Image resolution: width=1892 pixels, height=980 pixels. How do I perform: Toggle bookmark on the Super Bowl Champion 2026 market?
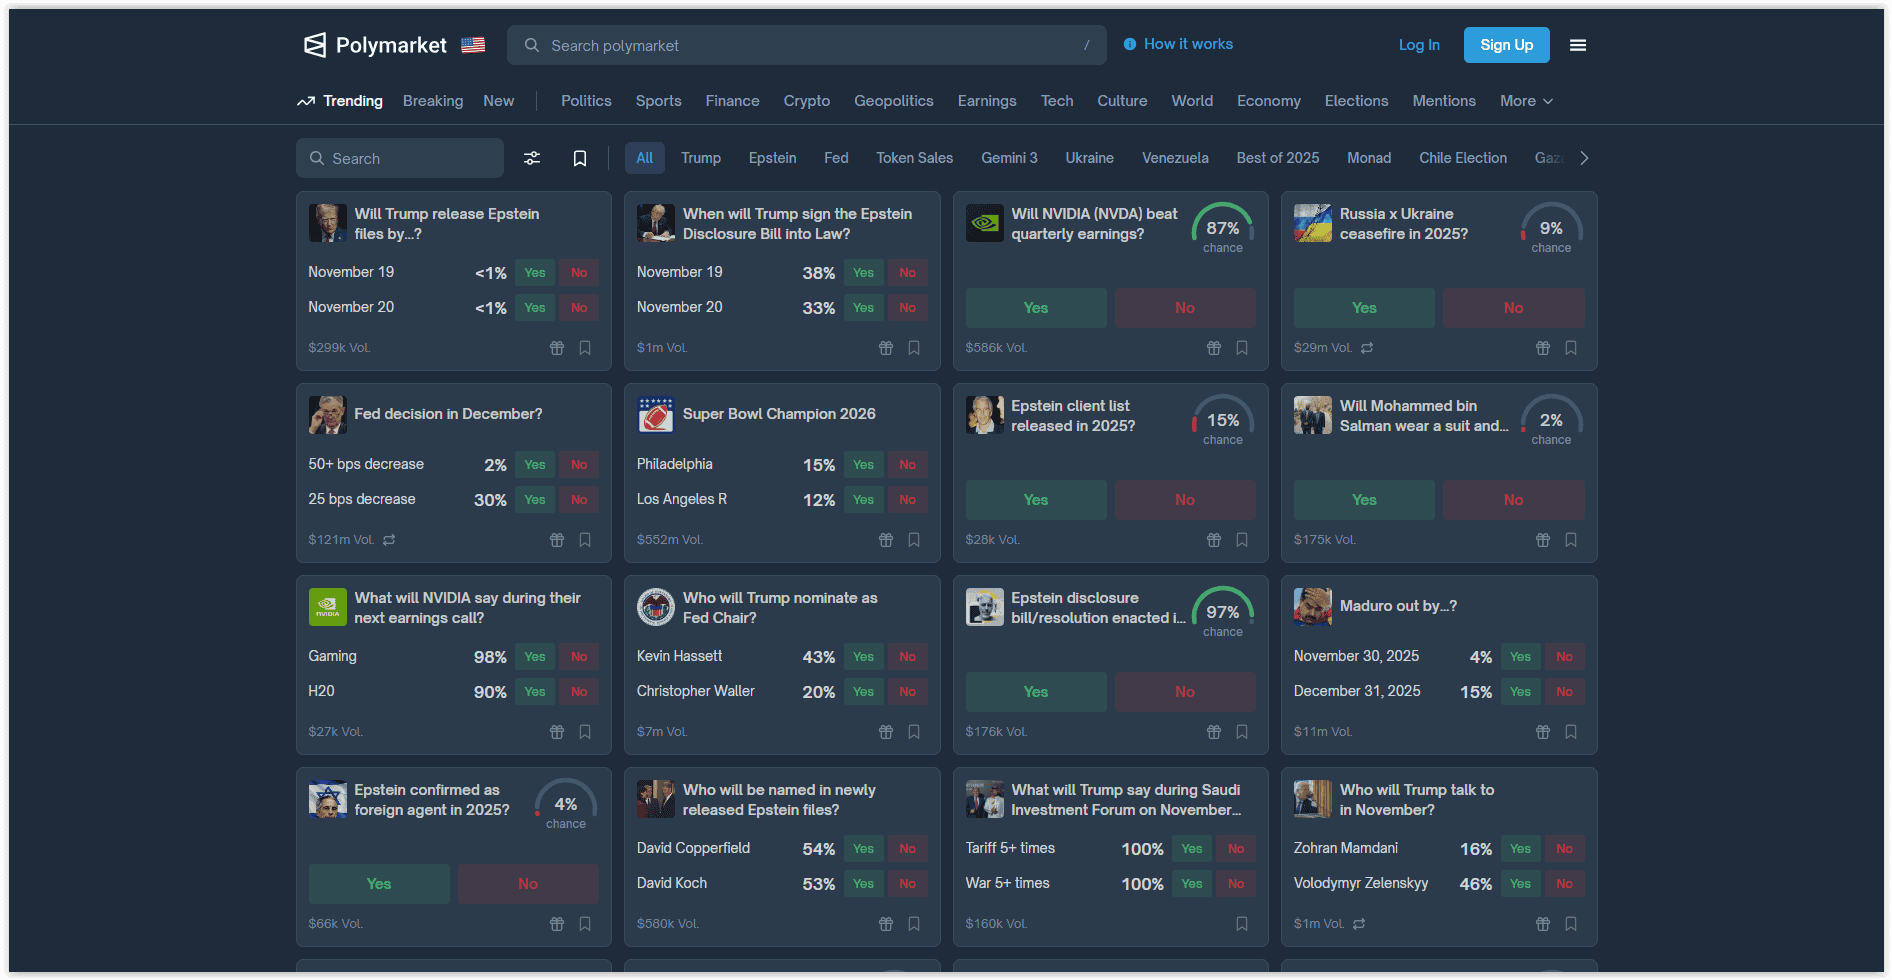[x=913, y=539]
